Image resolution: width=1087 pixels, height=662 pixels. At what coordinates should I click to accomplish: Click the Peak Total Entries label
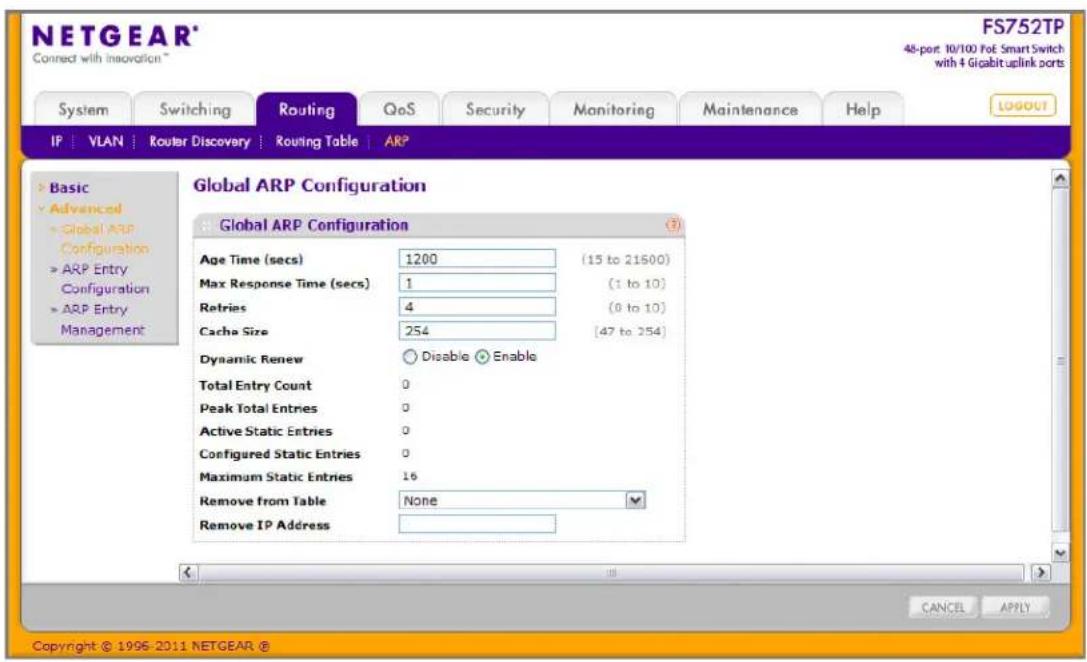point(258,408)
